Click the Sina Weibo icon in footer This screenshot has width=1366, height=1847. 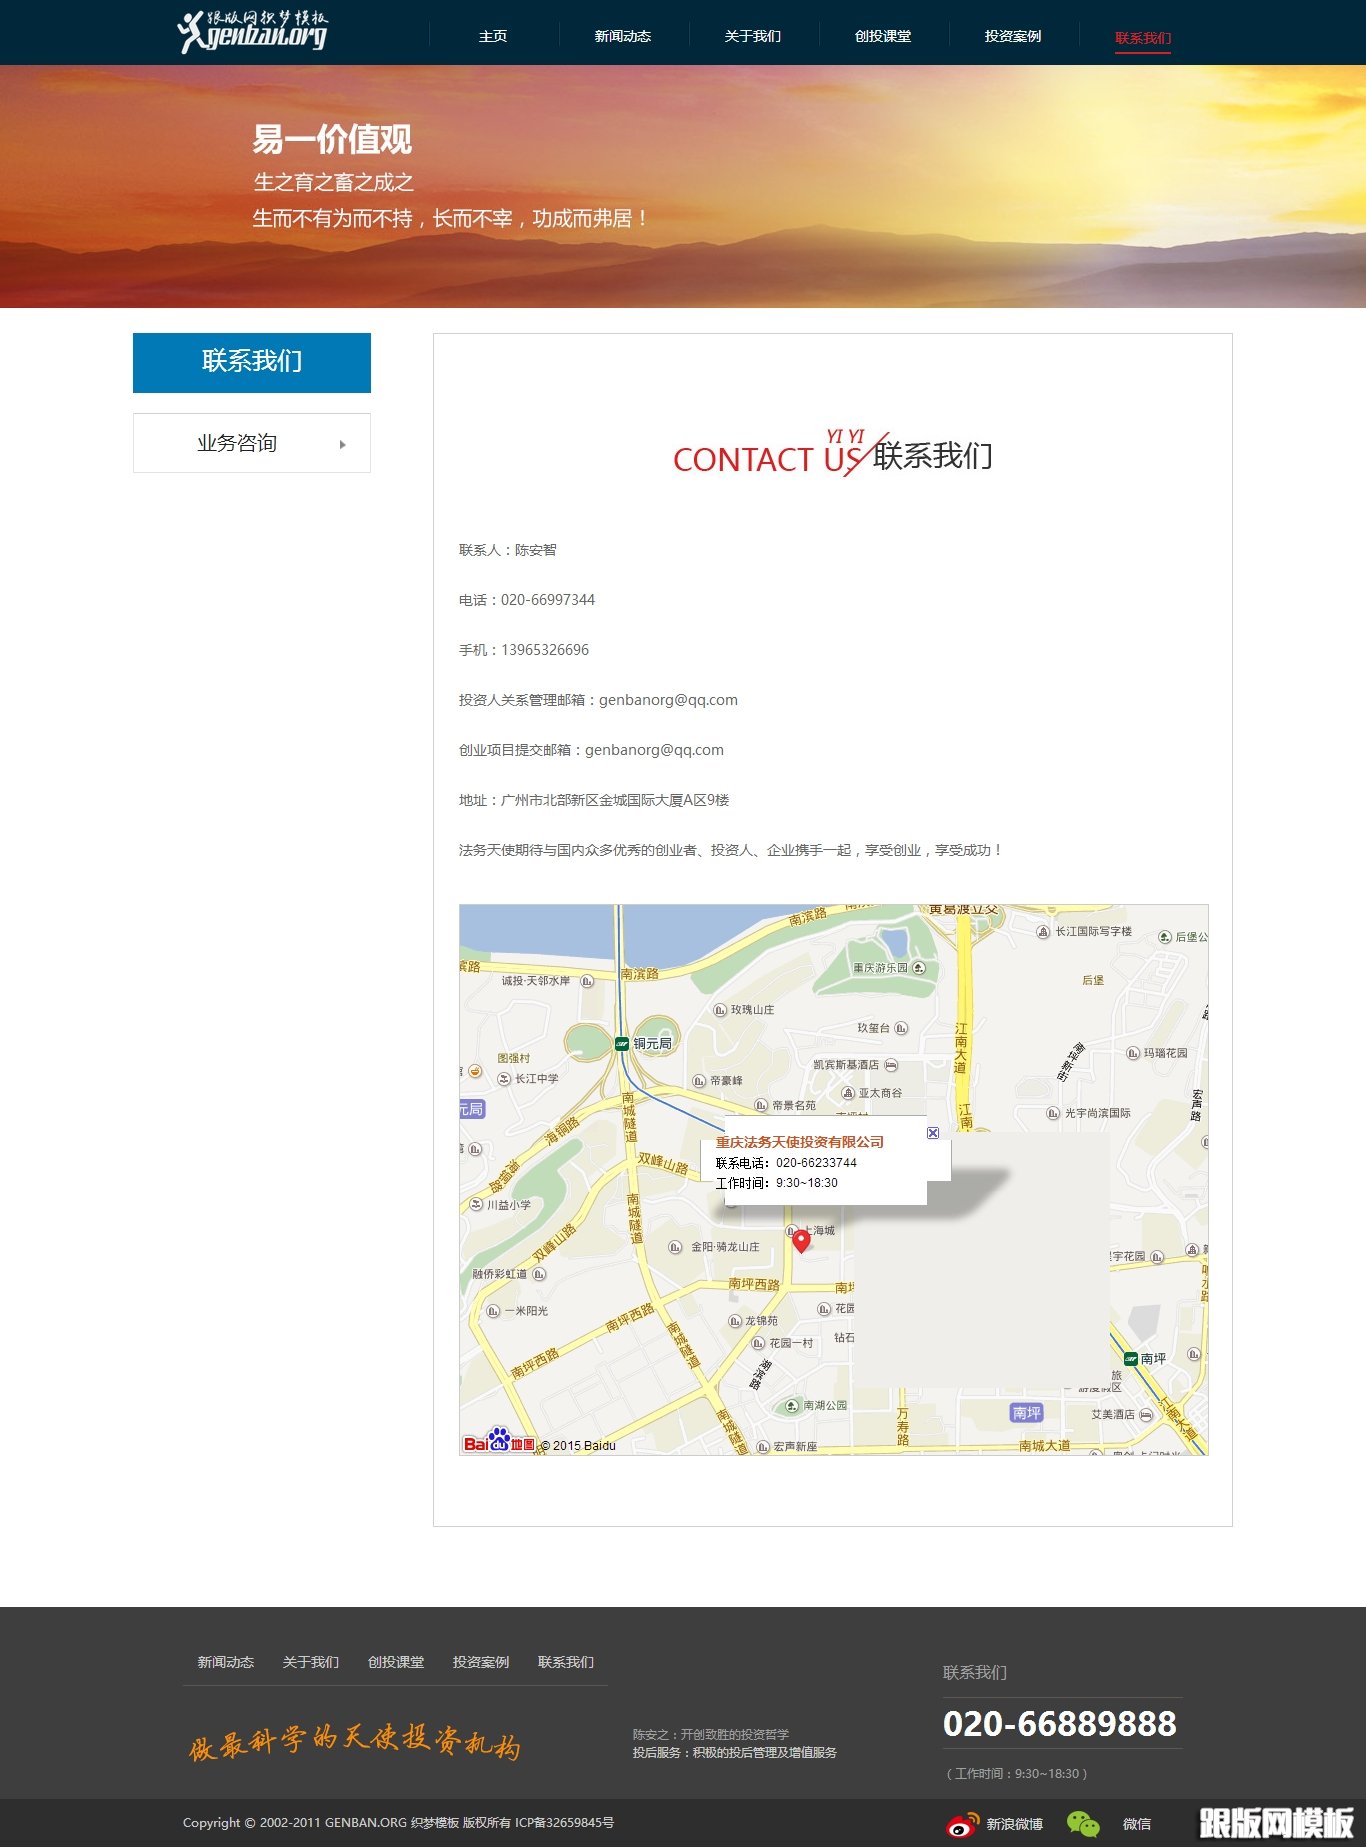point(963,1824)
